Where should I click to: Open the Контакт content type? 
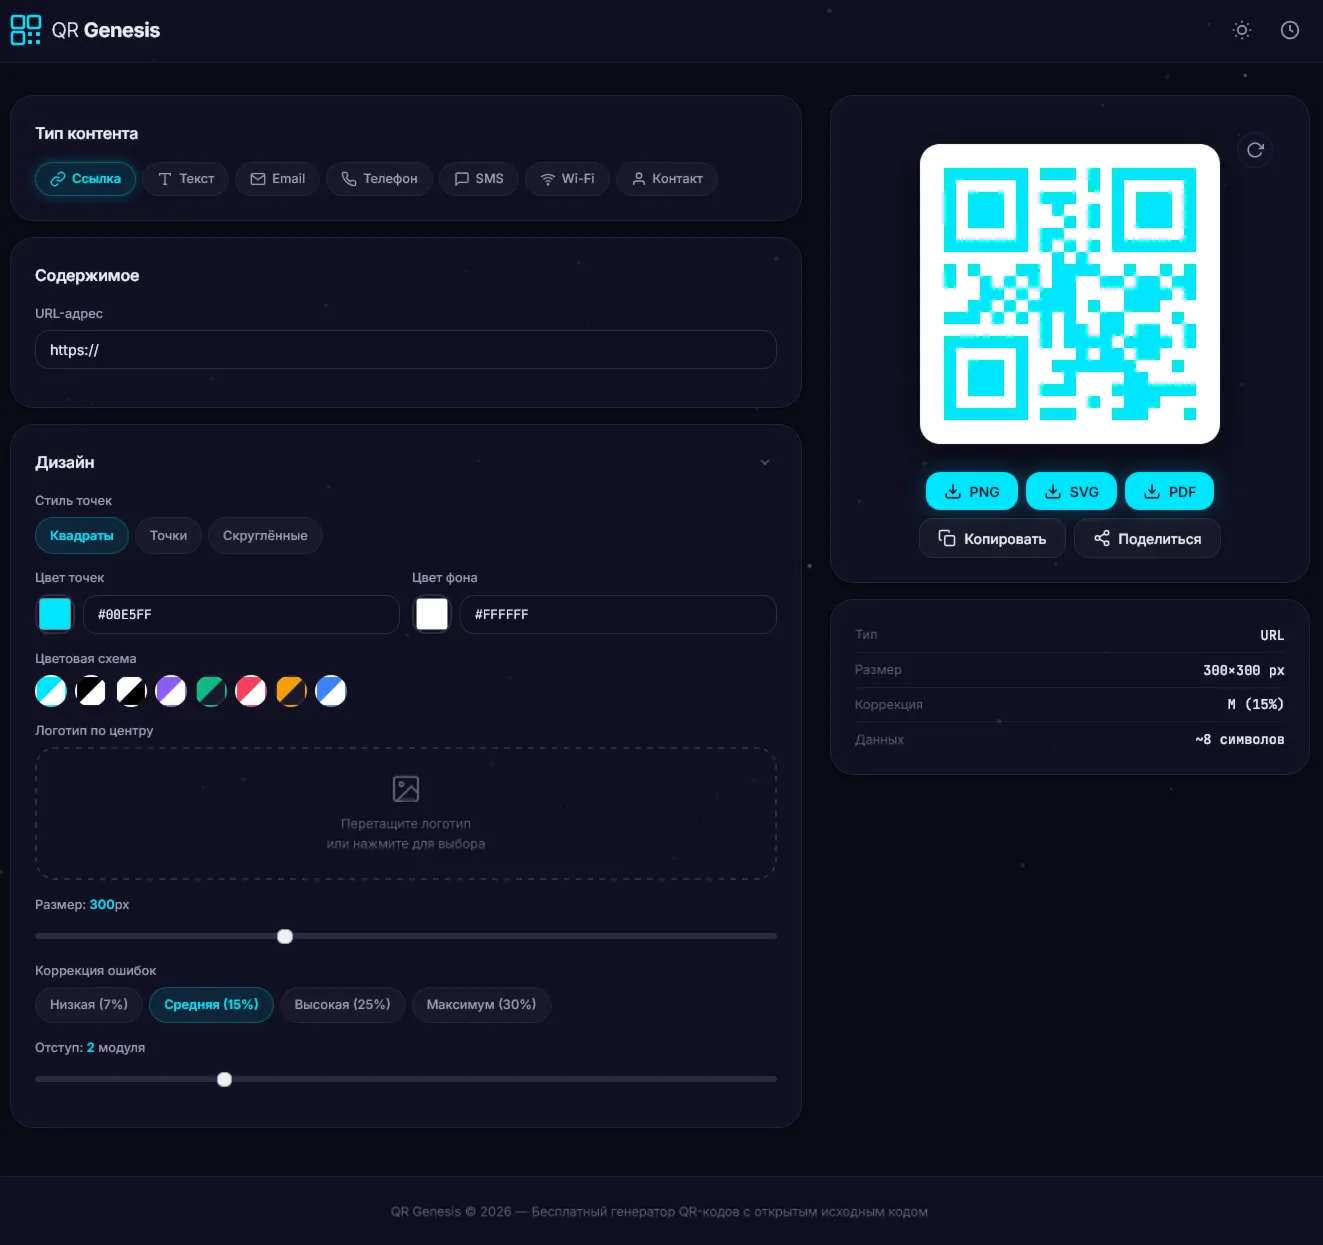pos(667,179)
